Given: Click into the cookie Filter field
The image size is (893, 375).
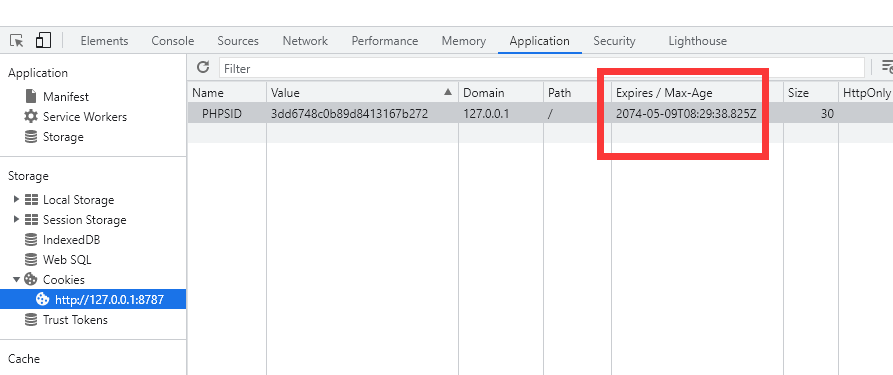Looking at the screenshot, I should pyautogui.click(x=542, y=68).
